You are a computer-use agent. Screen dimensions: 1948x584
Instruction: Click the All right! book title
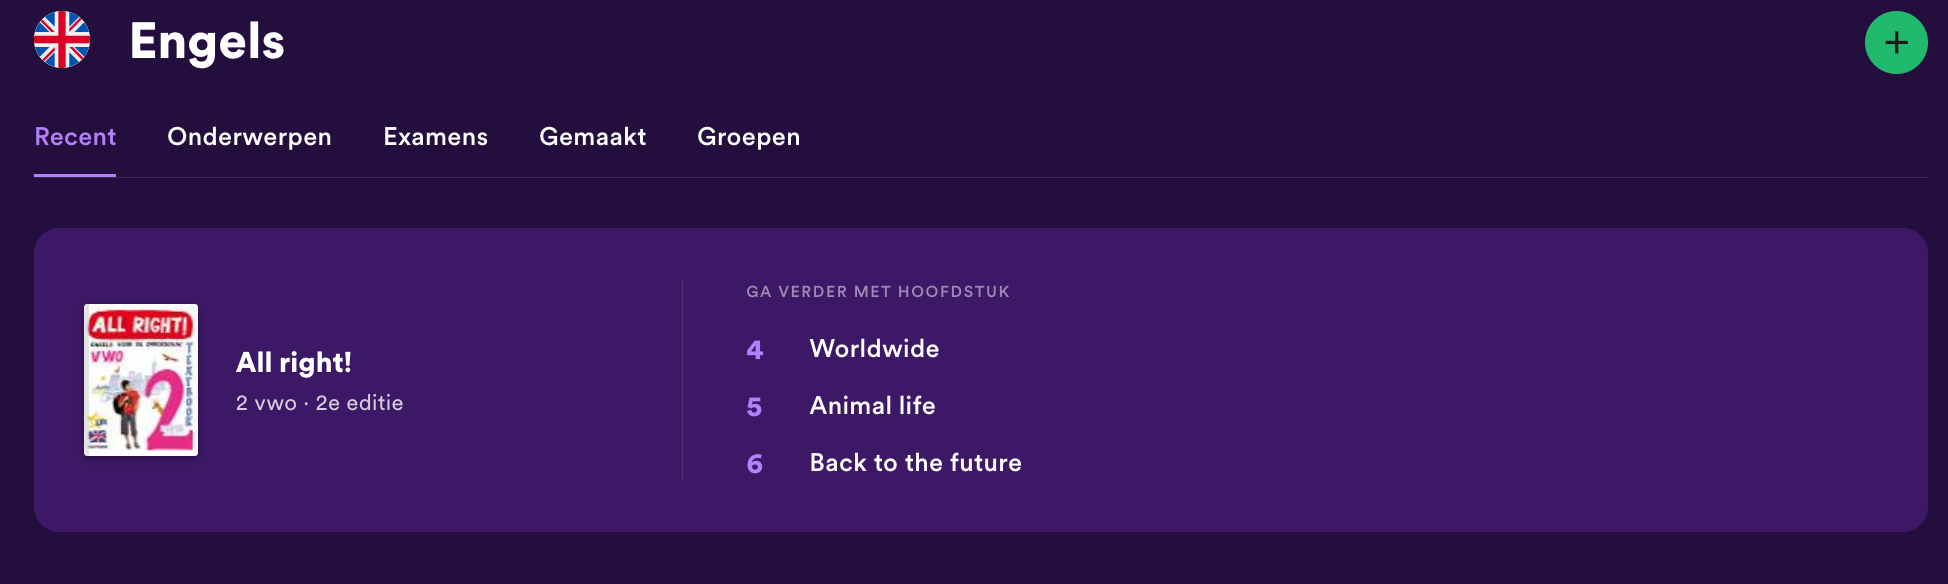294,362
